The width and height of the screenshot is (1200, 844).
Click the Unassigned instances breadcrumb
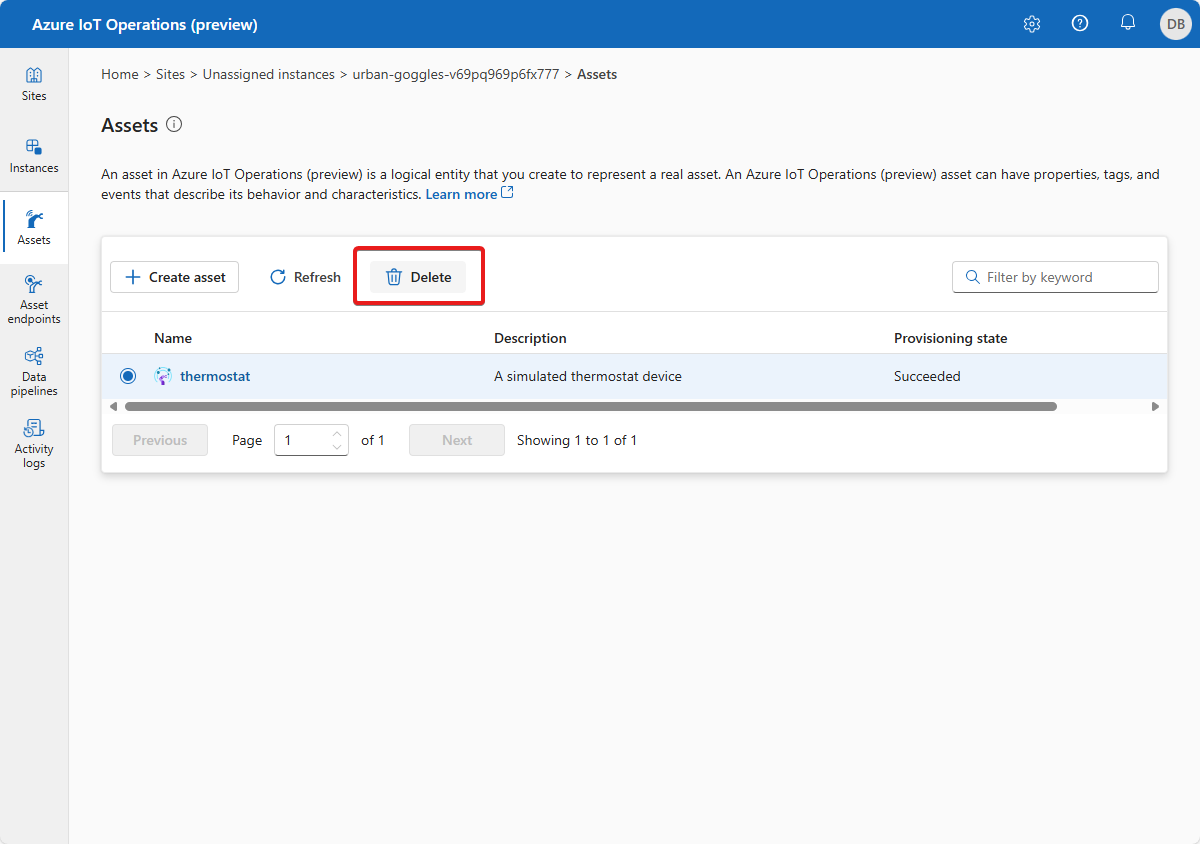269,74
